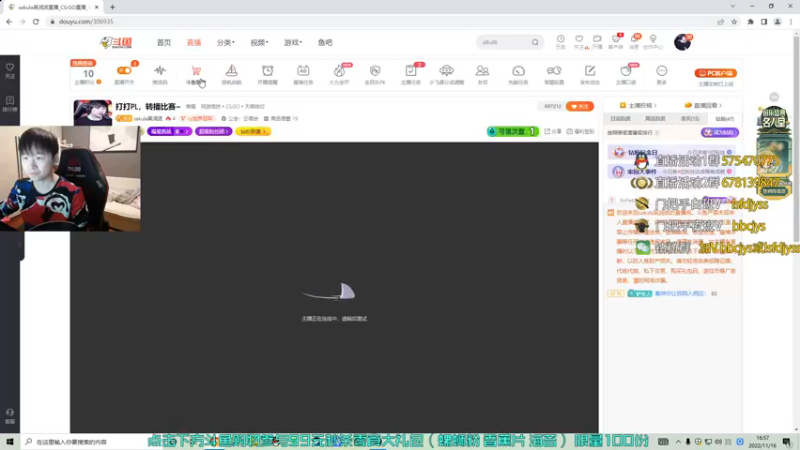Open the yellow badge below the stream title
Viewport: 800px width, 450px height.
click(253, 131)
